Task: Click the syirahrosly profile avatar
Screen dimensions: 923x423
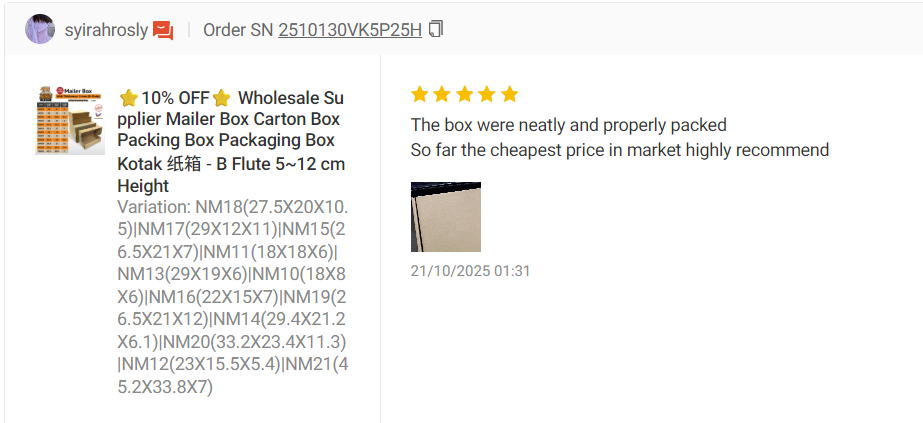Action: pyautogui.click(x=40, y=30)
